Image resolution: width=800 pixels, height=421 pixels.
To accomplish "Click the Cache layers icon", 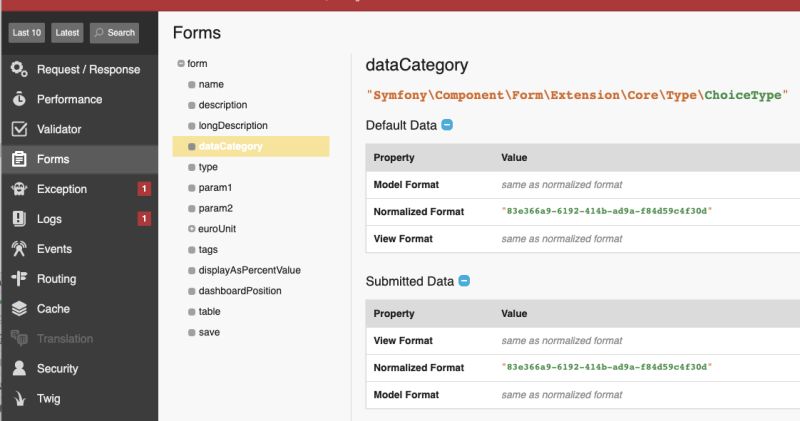I will [x=19, y=309].
